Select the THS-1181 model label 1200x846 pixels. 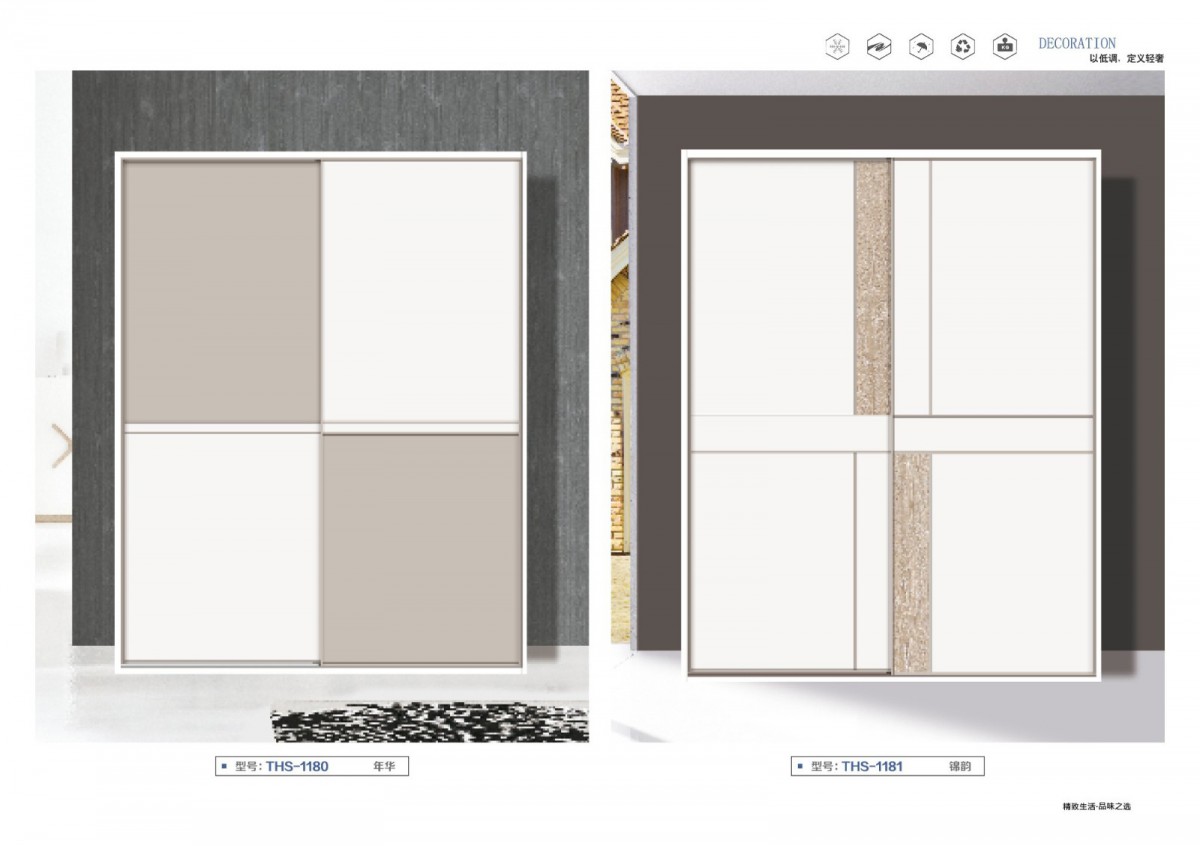pos(872,767)
